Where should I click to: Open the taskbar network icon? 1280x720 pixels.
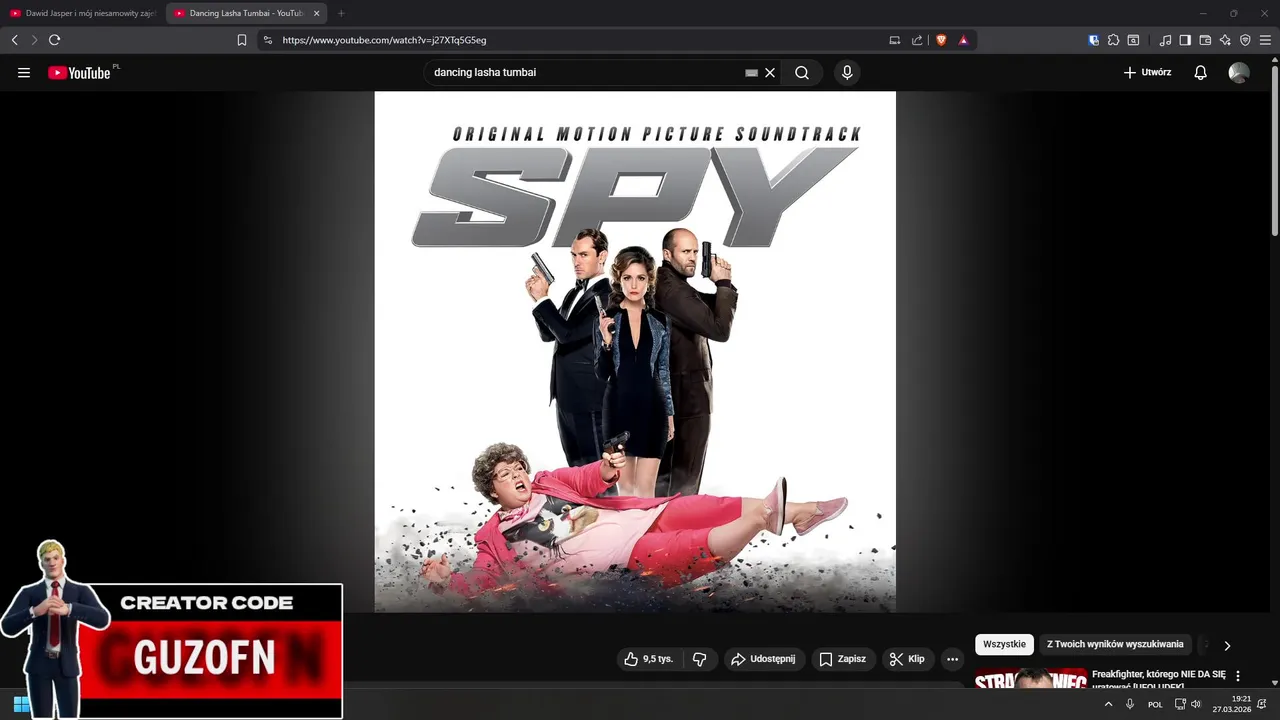[x=1180, y=704]
